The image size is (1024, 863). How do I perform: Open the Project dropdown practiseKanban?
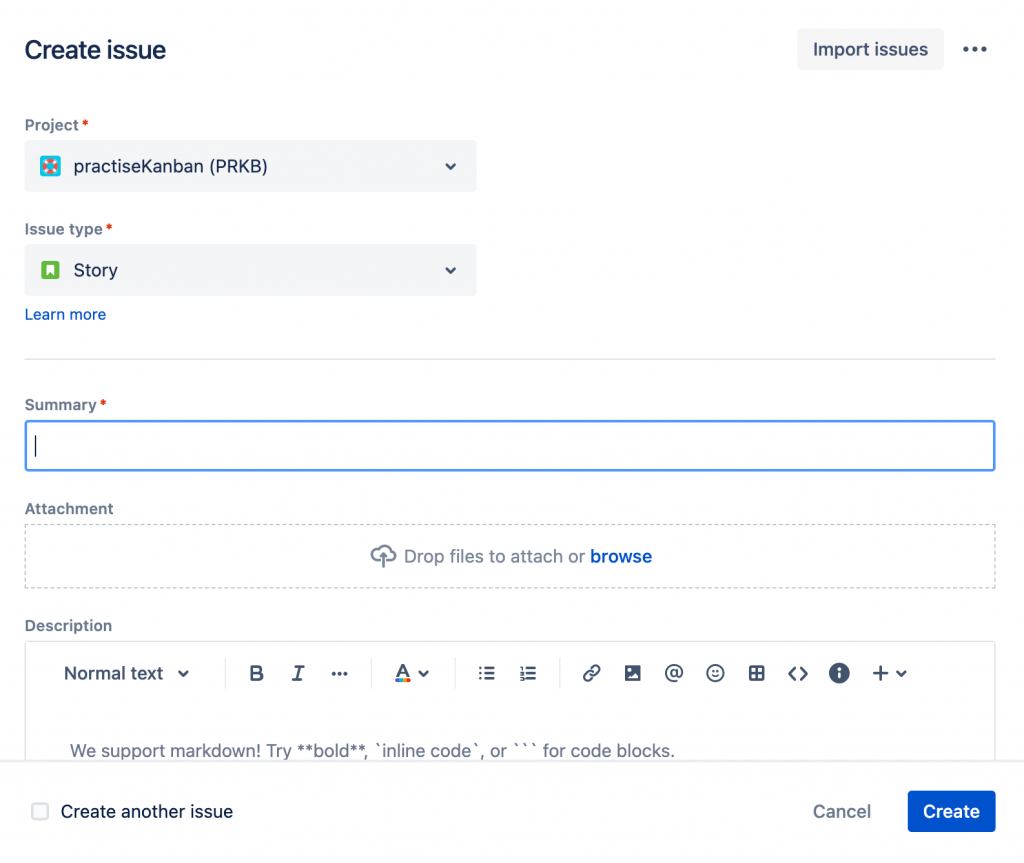250,166
